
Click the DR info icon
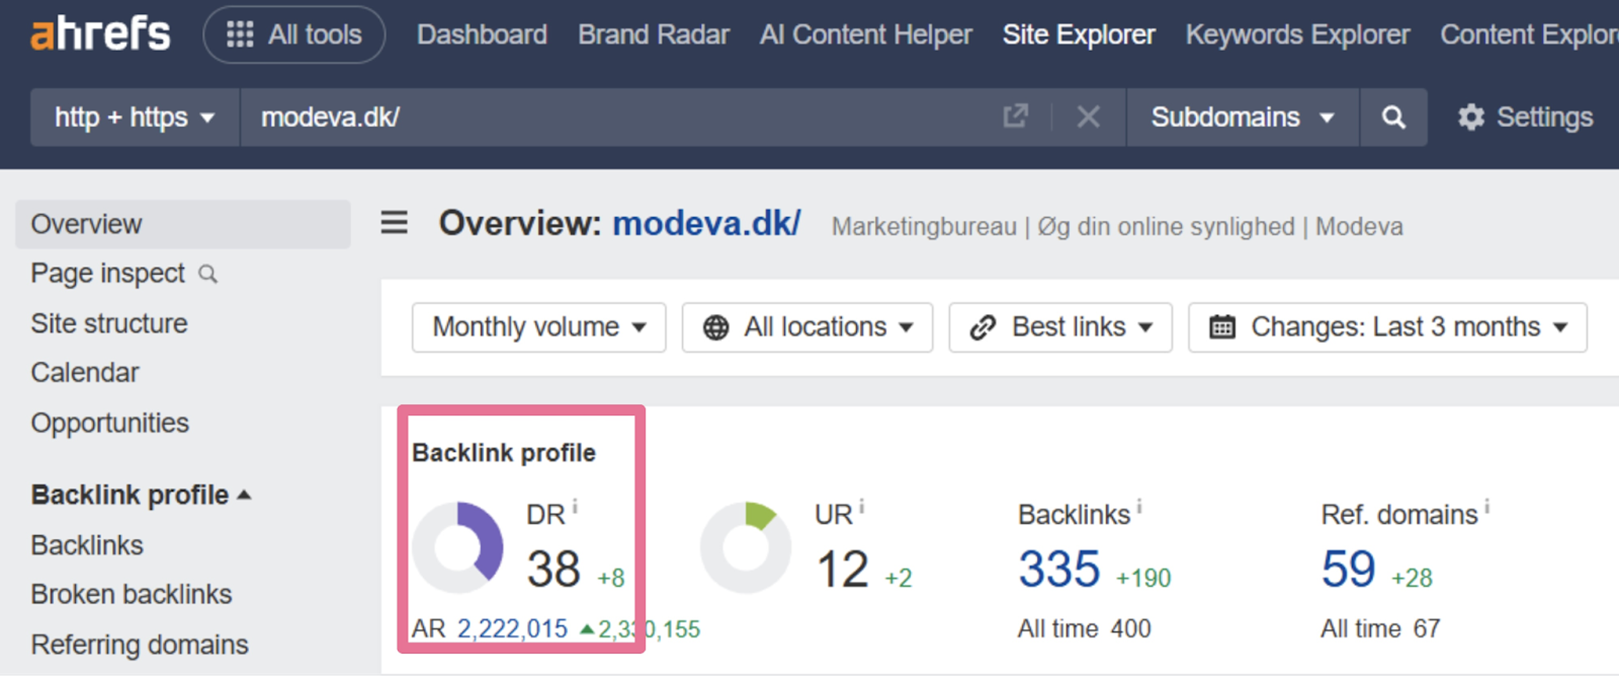pyautogui.click(x=575, y=507)
